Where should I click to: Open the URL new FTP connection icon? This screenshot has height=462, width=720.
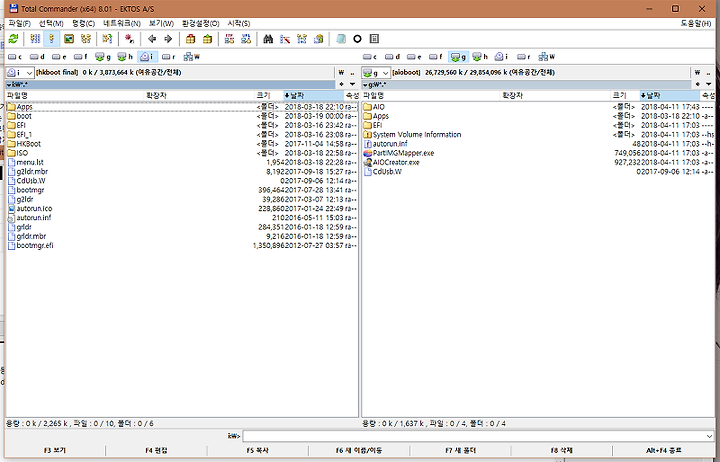tap(246, 39)
